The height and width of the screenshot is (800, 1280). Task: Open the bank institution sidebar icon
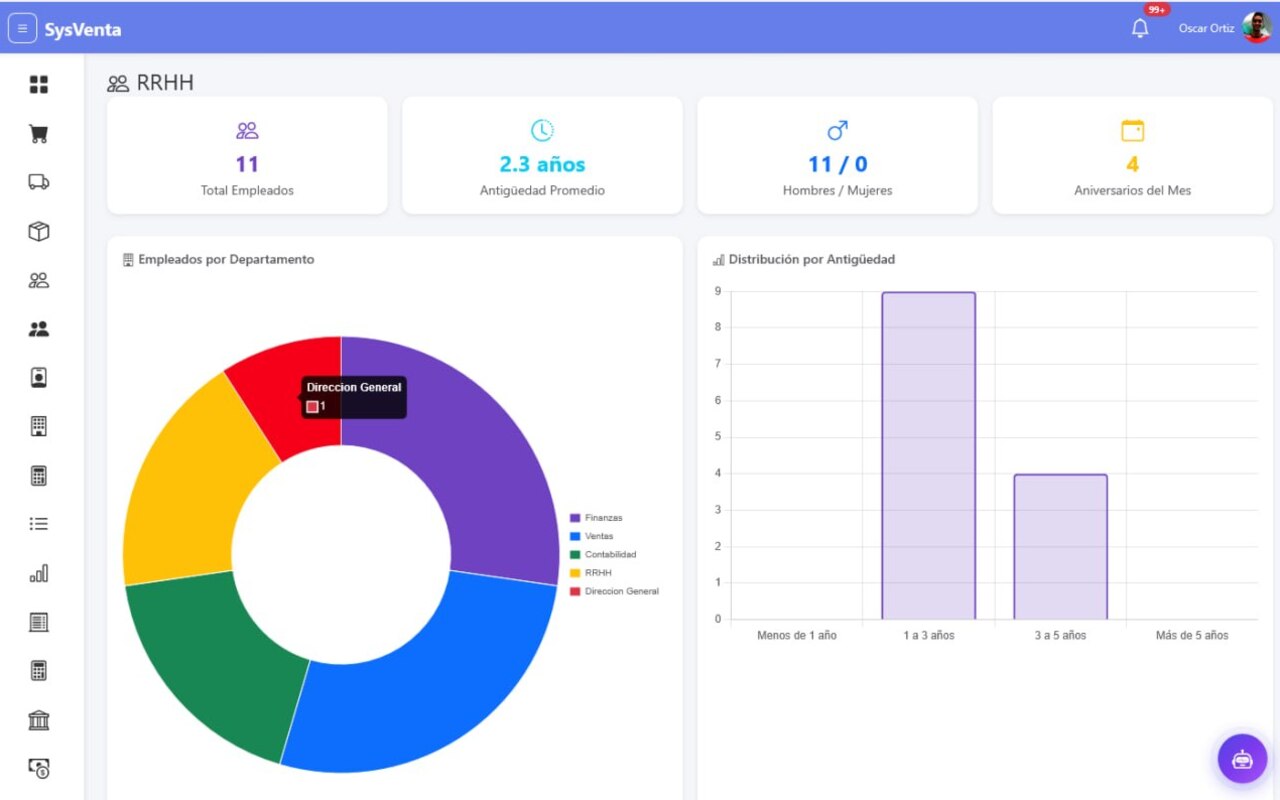click(x=39, y=720)
